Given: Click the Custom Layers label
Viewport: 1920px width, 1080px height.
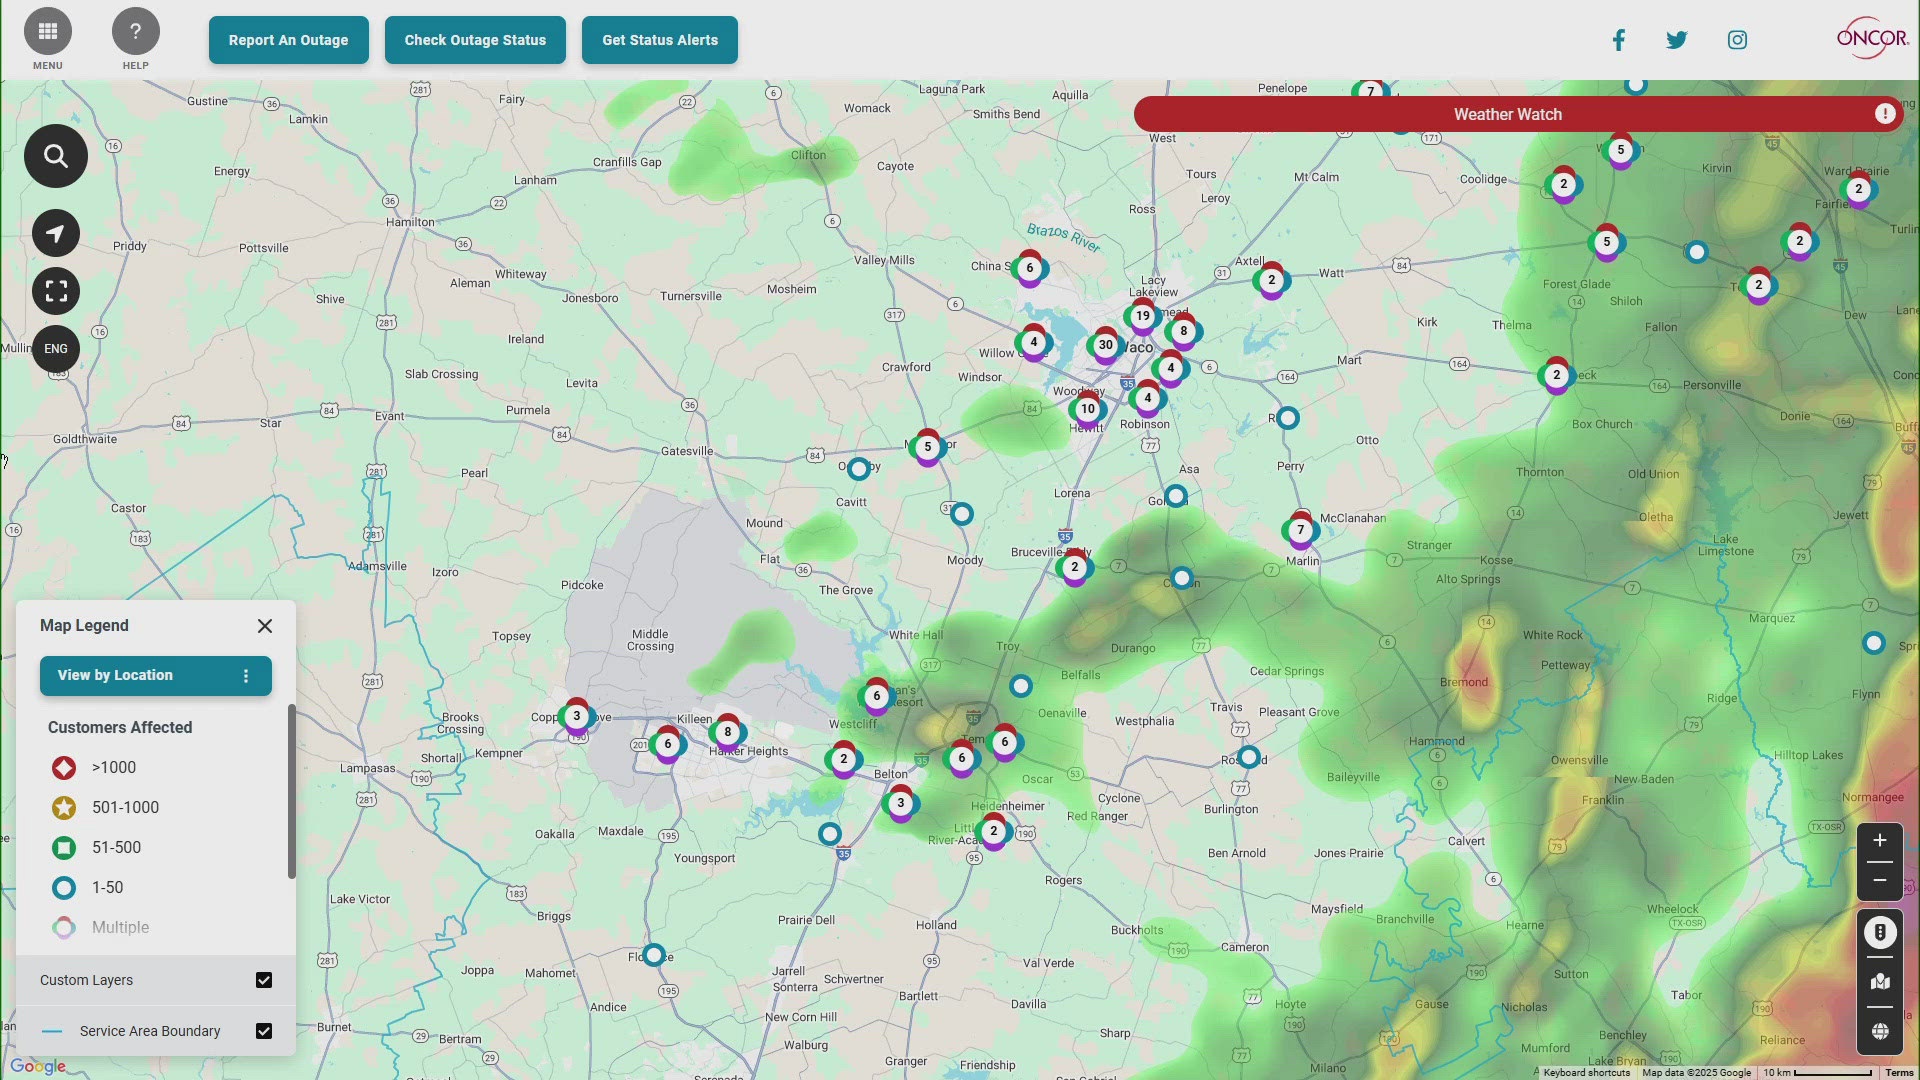Looking at the screenshot, I should 86,980.
